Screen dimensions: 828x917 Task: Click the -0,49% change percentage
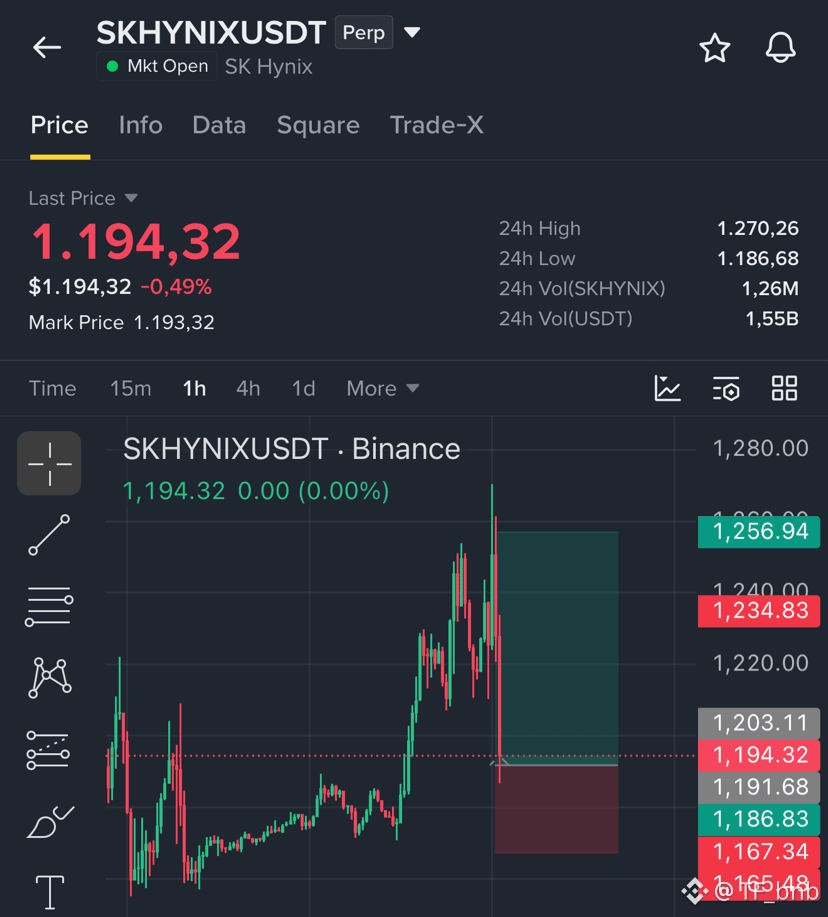pyautogui.click(x=176, y=287)
